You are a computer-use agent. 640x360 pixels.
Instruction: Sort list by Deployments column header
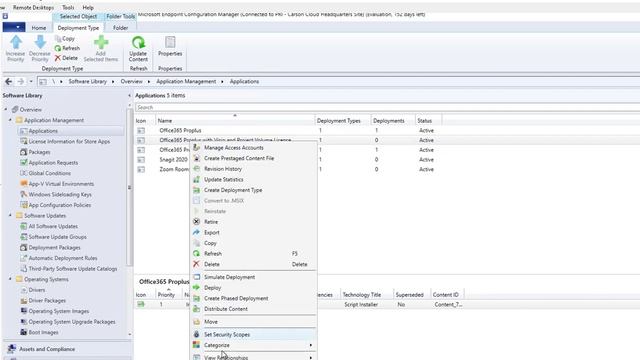[x=393, y=121]
